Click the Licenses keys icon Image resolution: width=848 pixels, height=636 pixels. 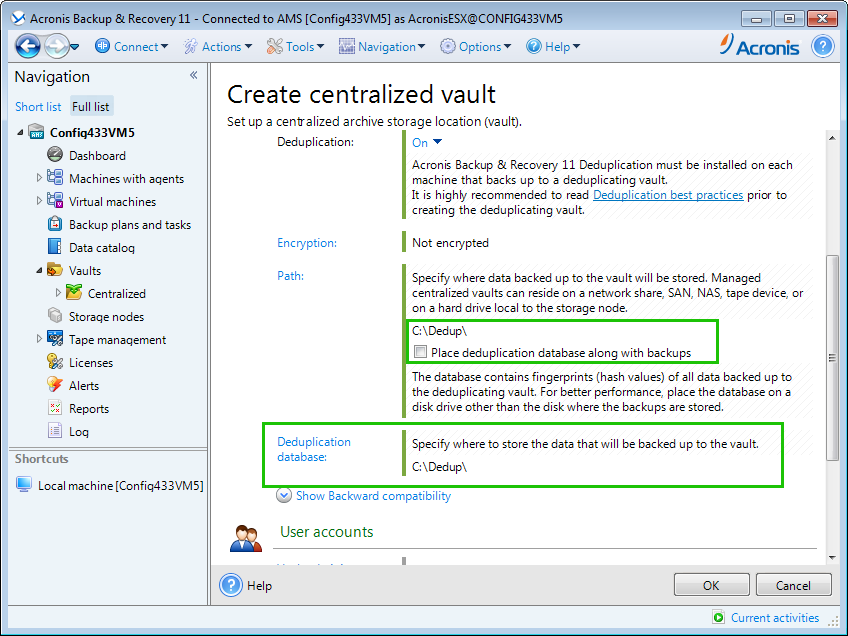tap(55, 361)
